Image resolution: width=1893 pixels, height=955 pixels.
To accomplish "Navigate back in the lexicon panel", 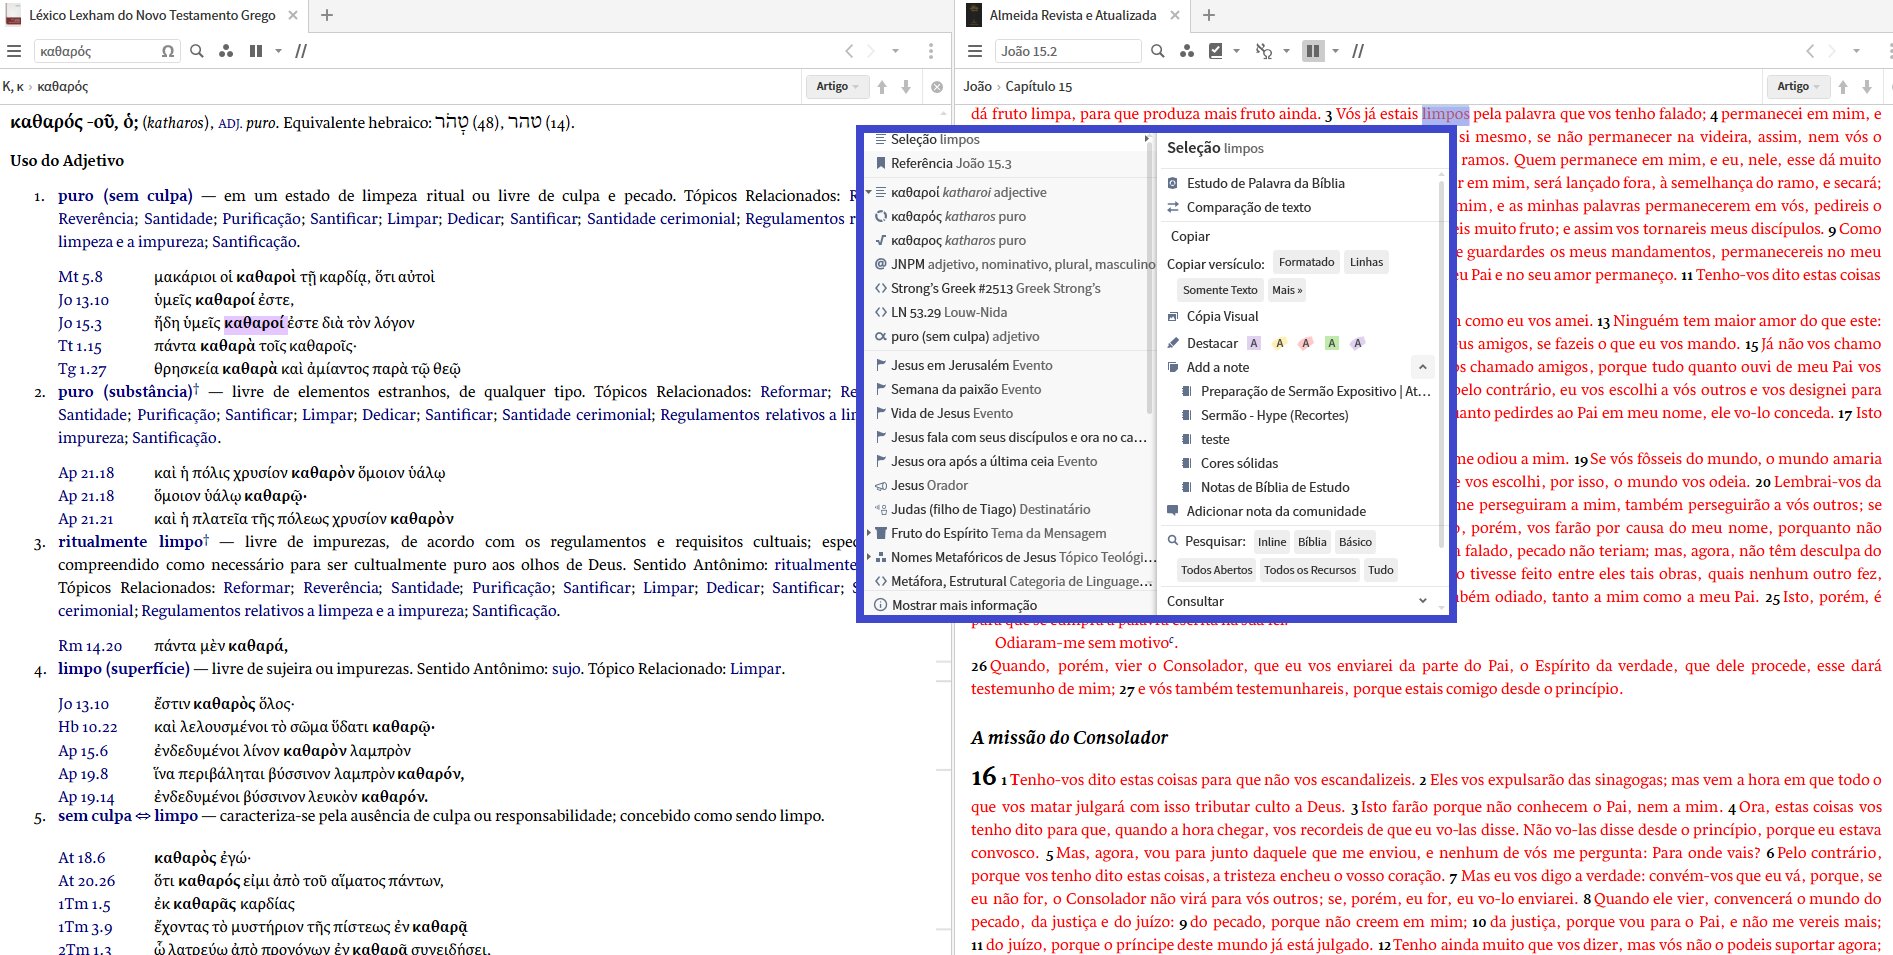I will (849, 51).
